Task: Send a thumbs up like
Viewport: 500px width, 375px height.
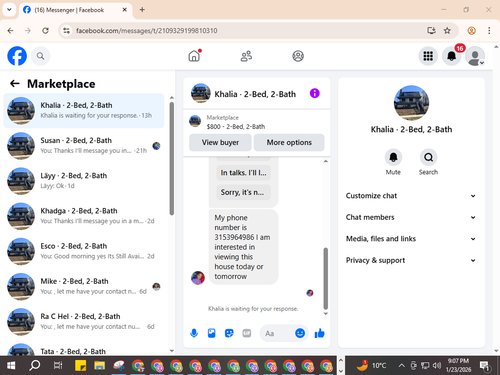Action: [319, 333]
